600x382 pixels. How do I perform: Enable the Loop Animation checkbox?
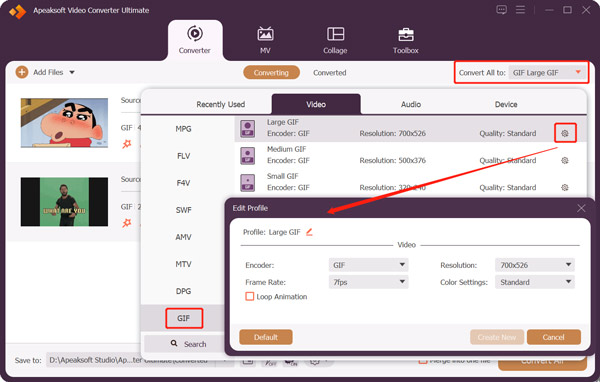249,297
